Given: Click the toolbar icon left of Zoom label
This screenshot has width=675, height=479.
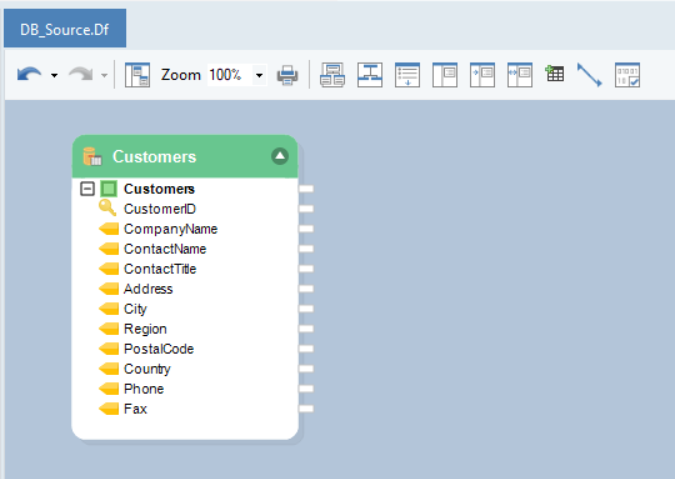Looking at the screenshot, I should 138,75.
